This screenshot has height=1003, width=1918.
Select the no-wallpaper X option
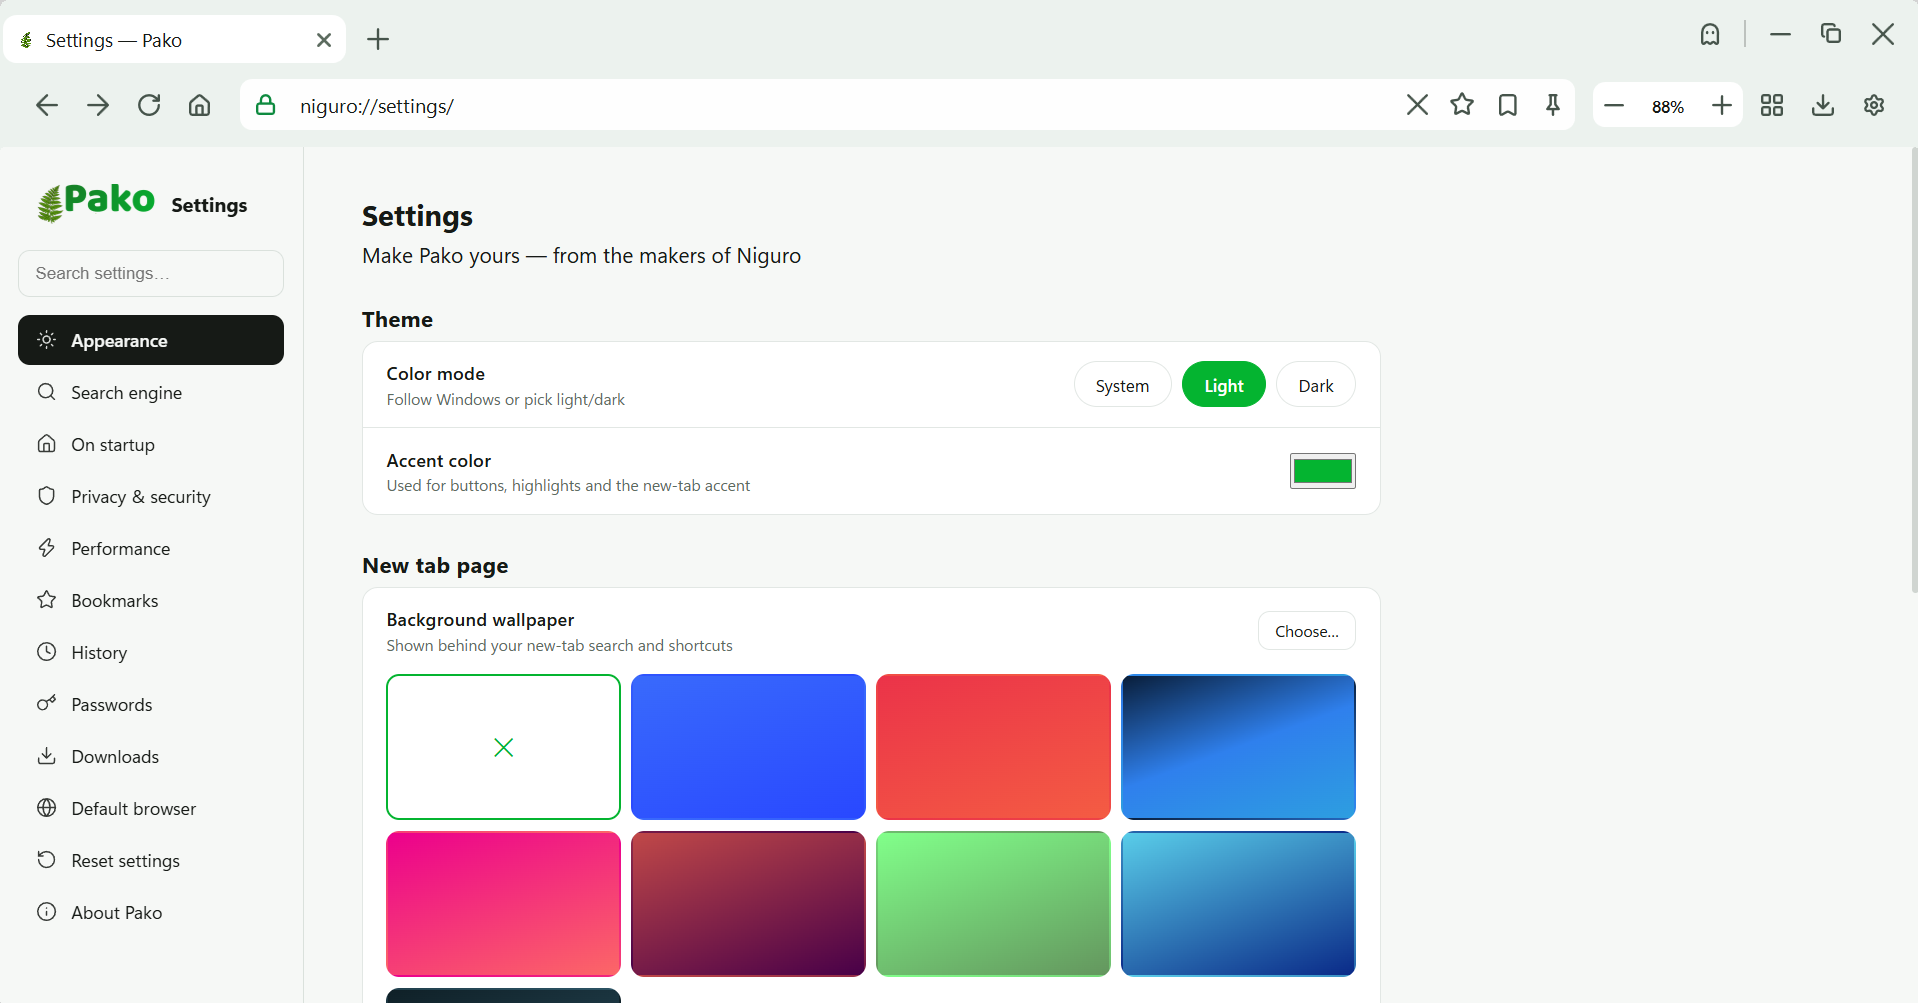504,747
